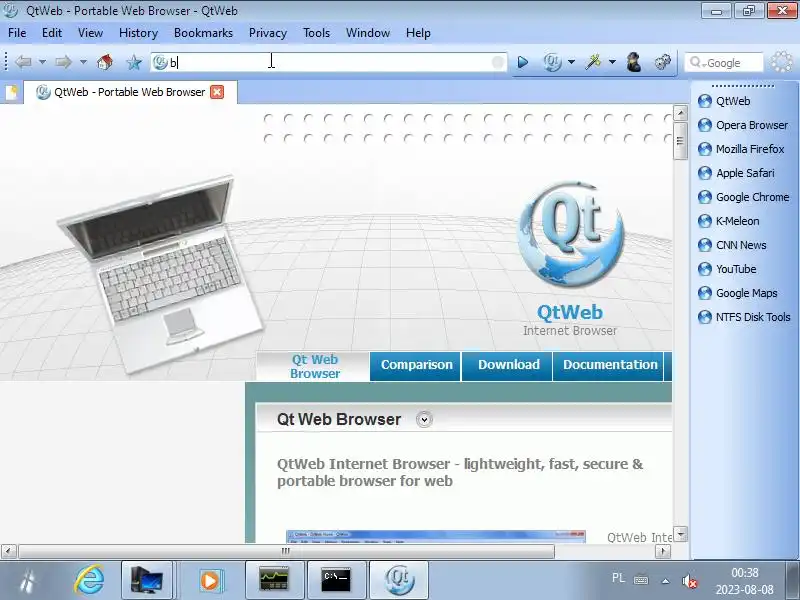Open the Download page tab
The width and height of the screenshot is (800, 600).
[508, 365]
